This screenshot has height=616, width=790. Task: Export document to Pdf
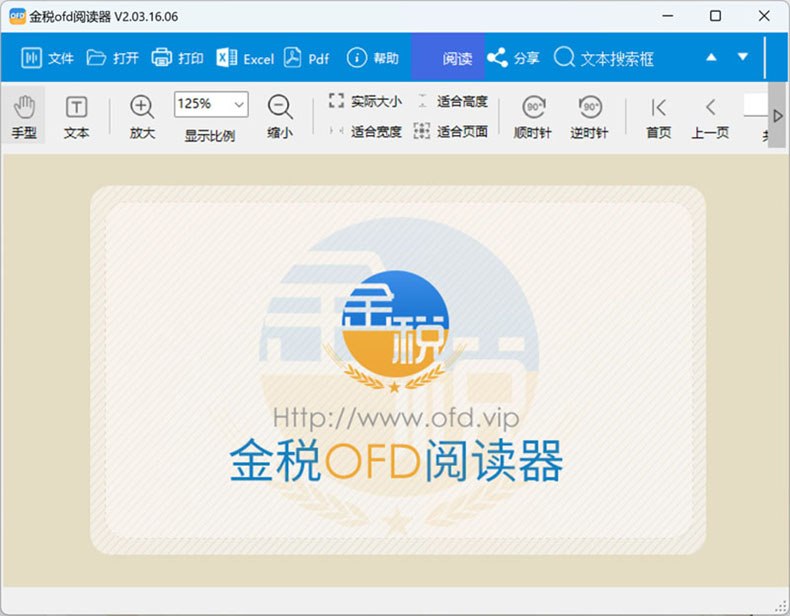pos(306,58)
